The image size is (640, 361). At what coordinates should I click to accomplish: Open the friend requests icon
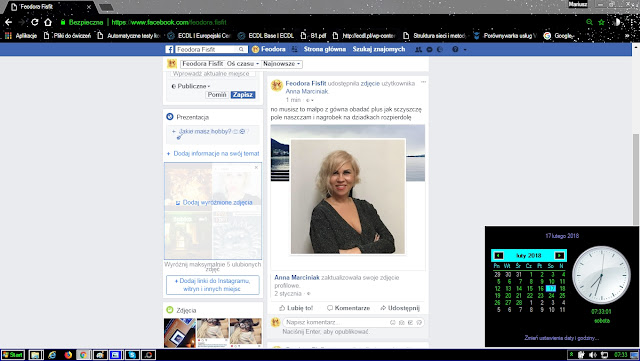(418, 49)
